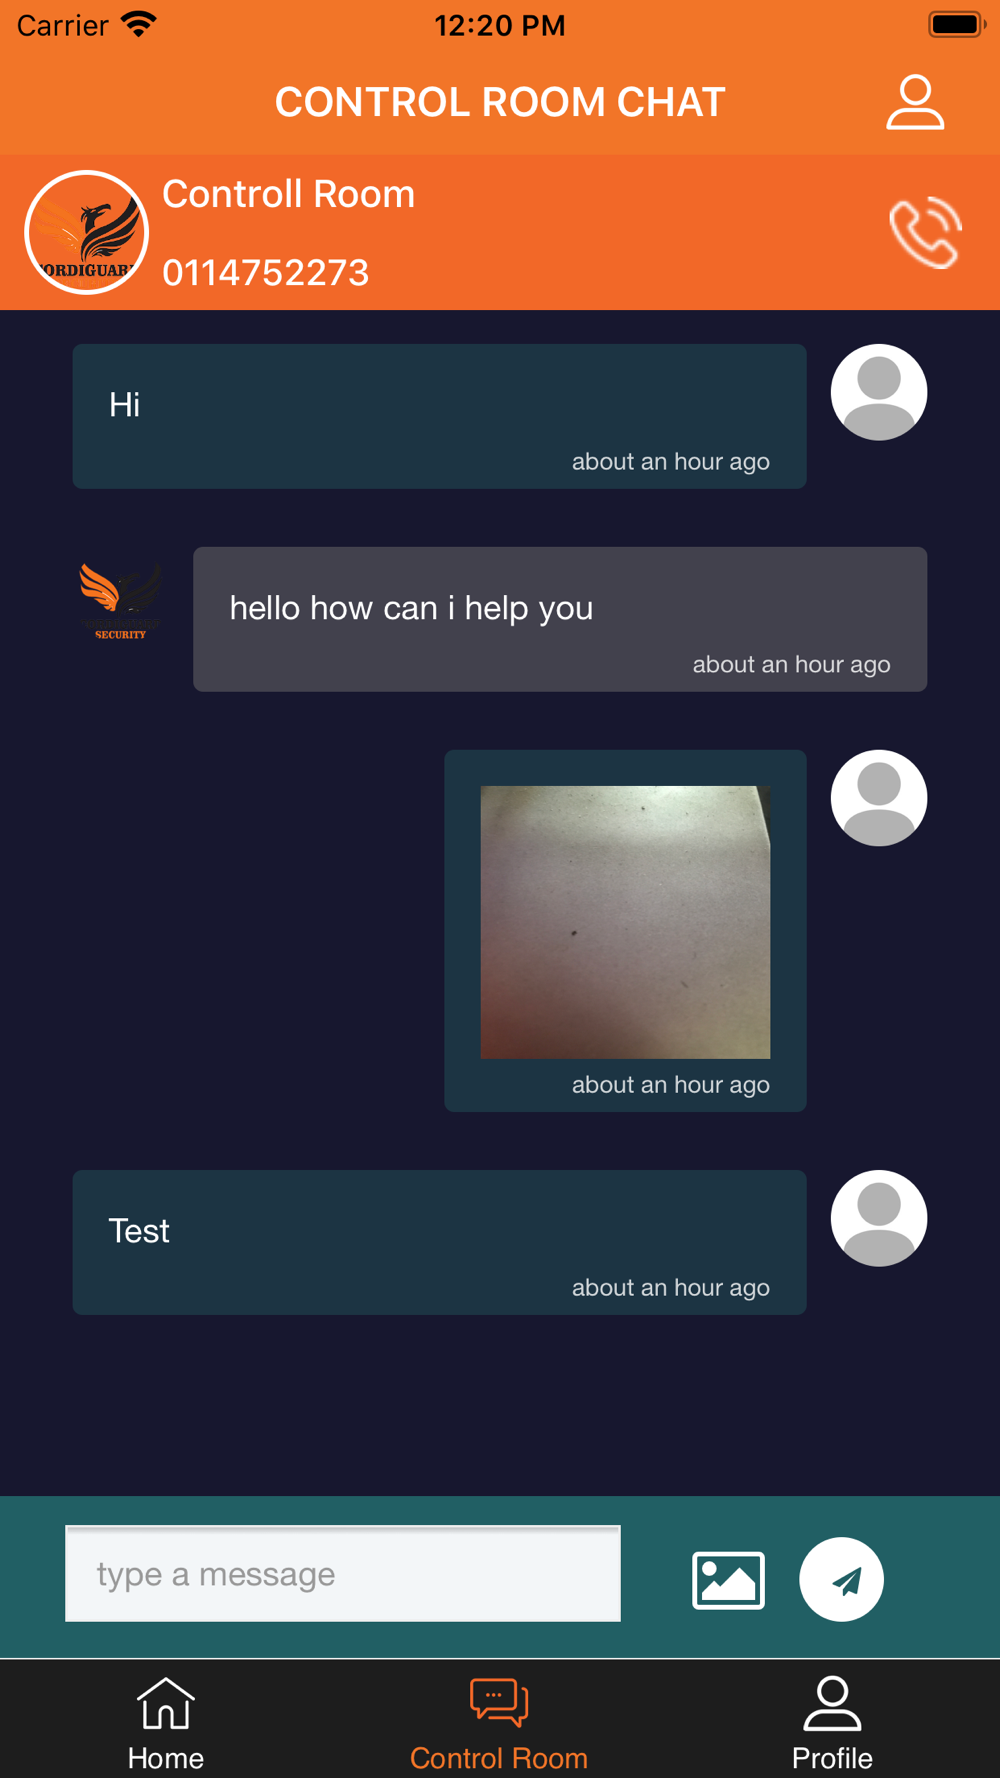Open the Controll Room logo avatar
This screenshot has height=1778, width=1000.
point(87,232)
